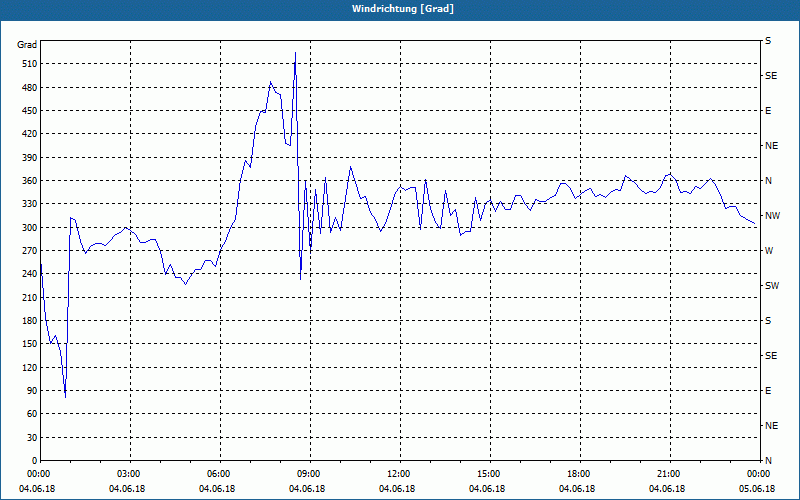This screenshot has width=800, height=500.
Task: Click the 'Windrichtung [Grad]' chart title
Action: click(403, 9)
